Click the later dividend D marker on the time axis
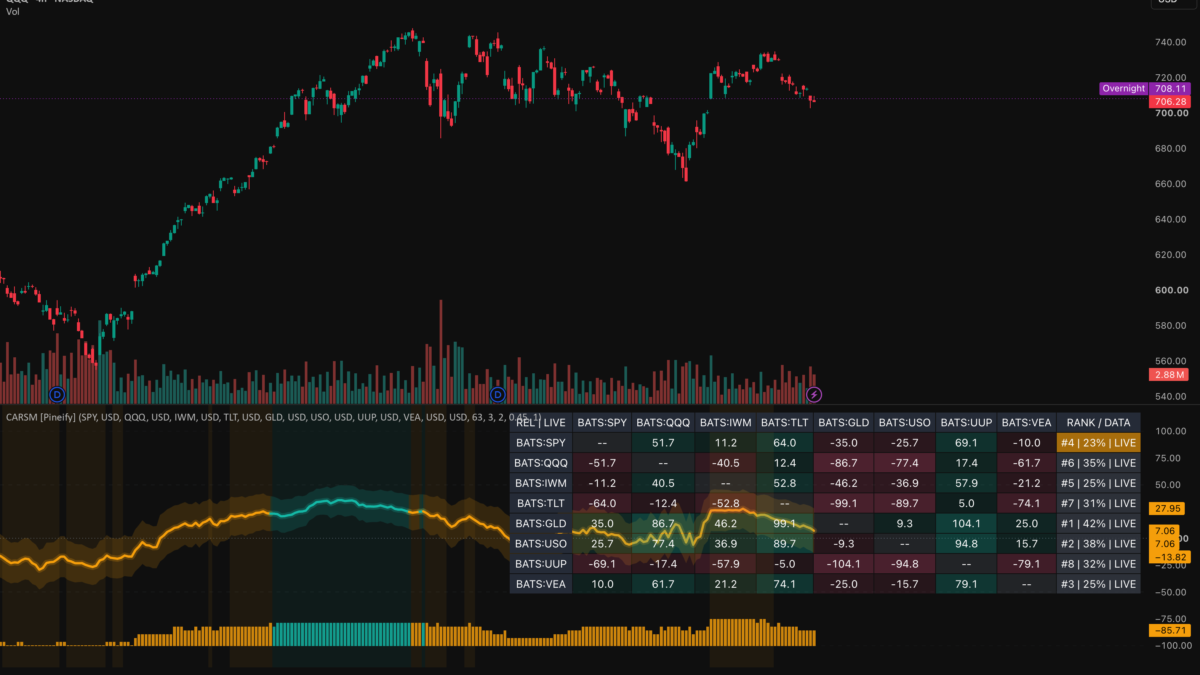1200x675 pixels. point(499,394)
